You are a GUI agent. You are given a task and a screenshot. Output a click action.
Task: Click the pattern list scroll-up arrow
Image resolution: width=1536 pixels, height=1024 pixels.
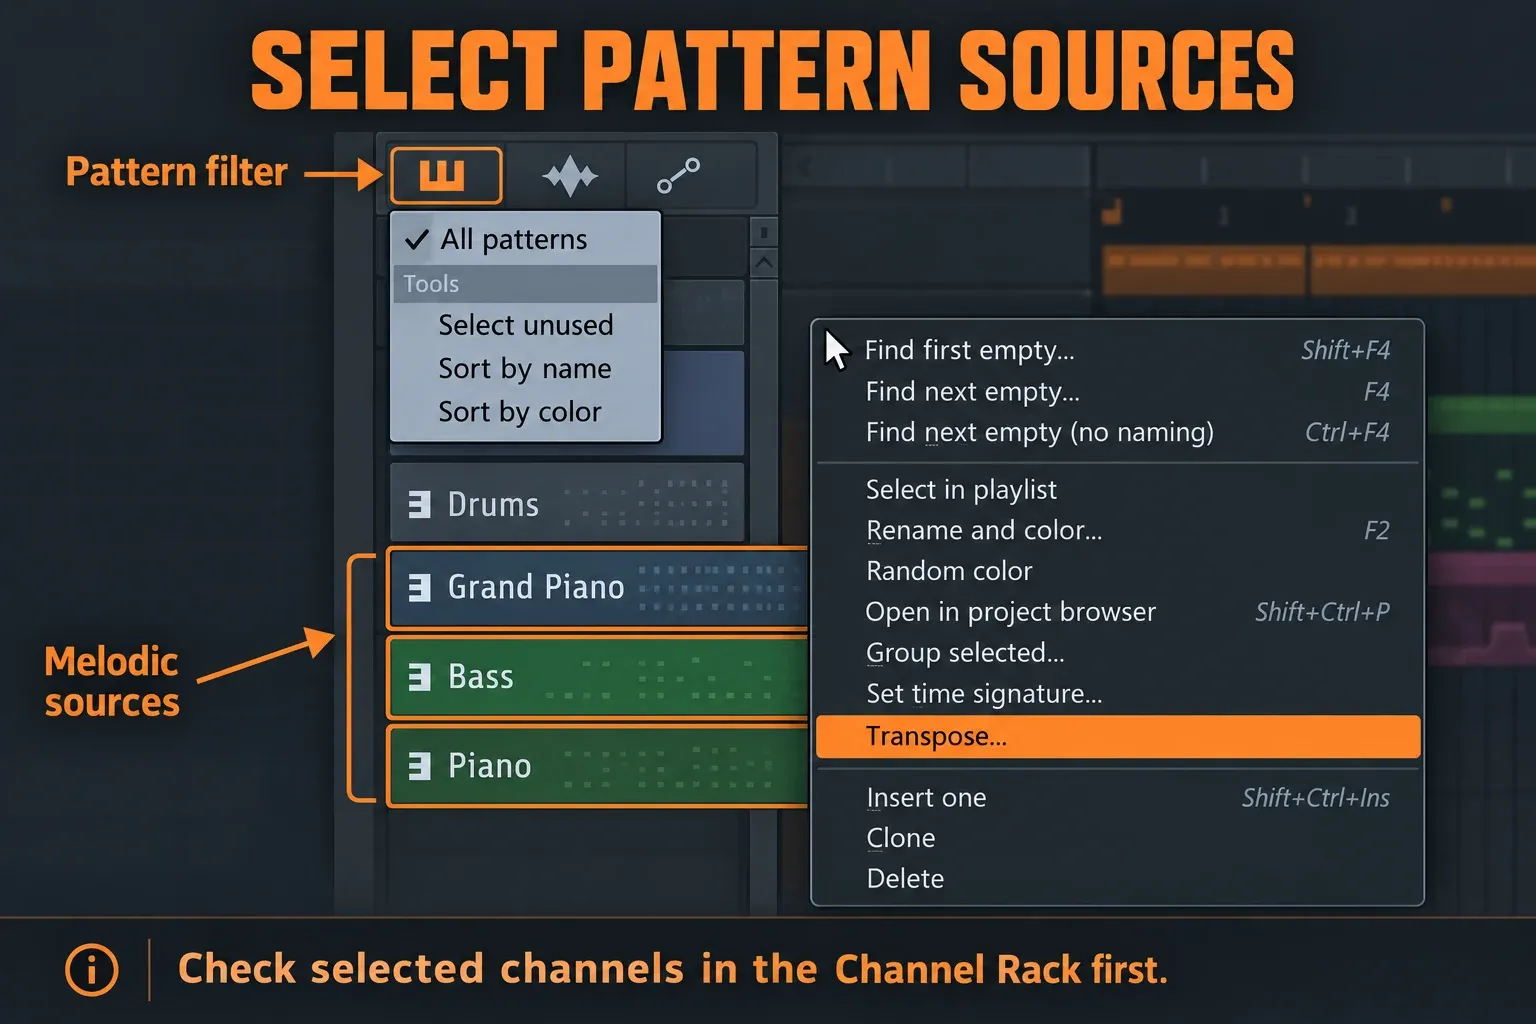pyautogui.click(x=764, y=263)
